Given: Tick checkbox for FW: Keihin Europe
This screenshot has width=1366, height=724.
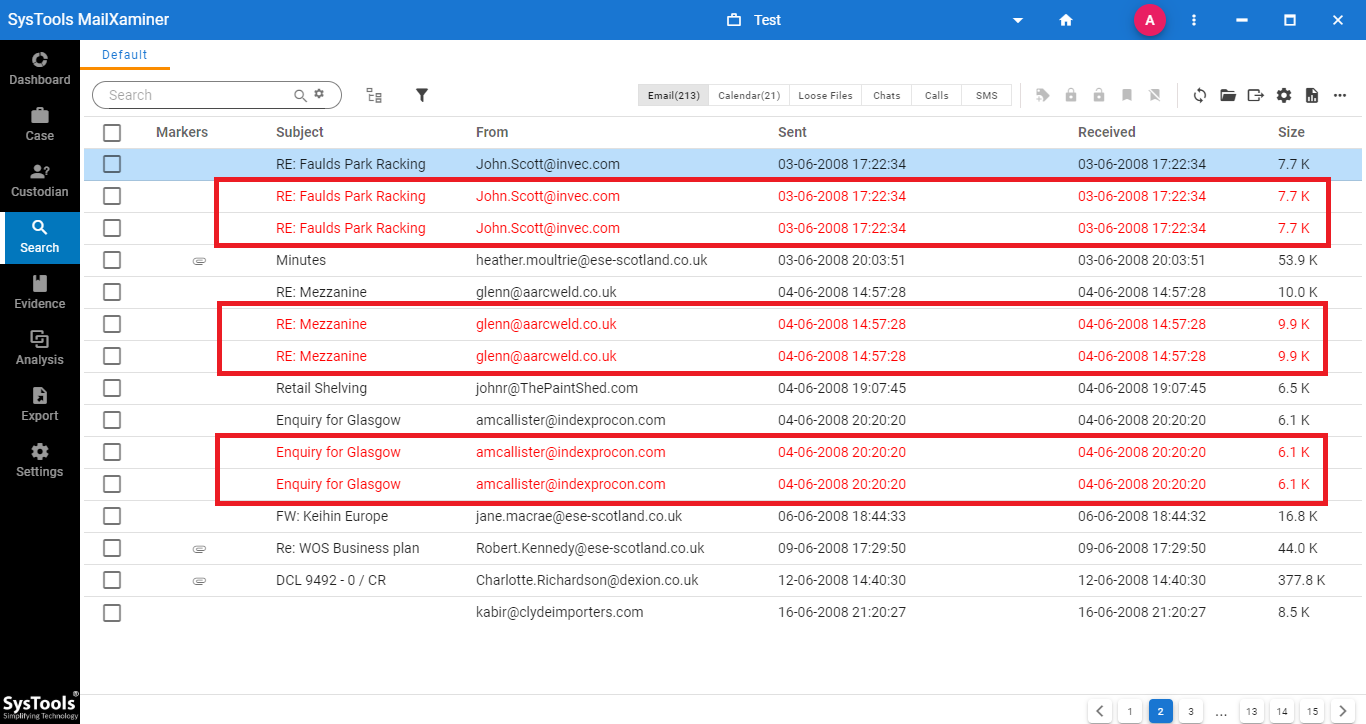Looking at the screenshot, I should (112, 516).
